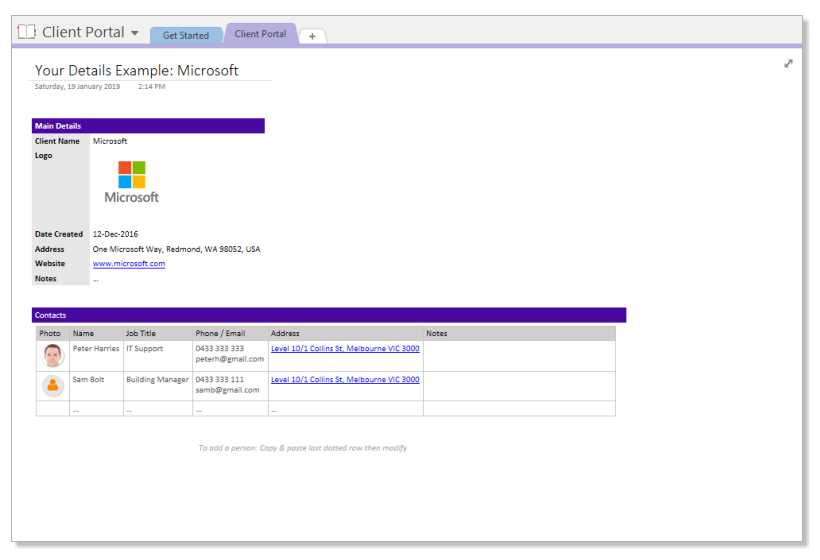
Task: Open the www.microsoft.com website link
Action: (129, 264)
